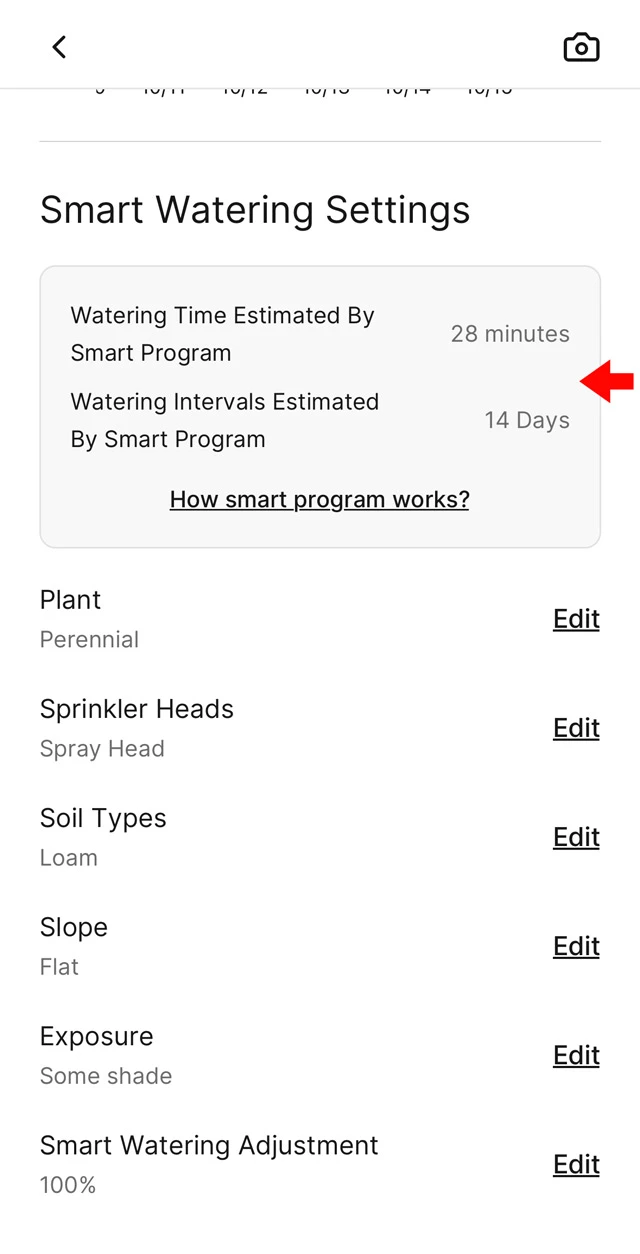
Task: Tap the Loam soil value
Action: click(69, 858)
